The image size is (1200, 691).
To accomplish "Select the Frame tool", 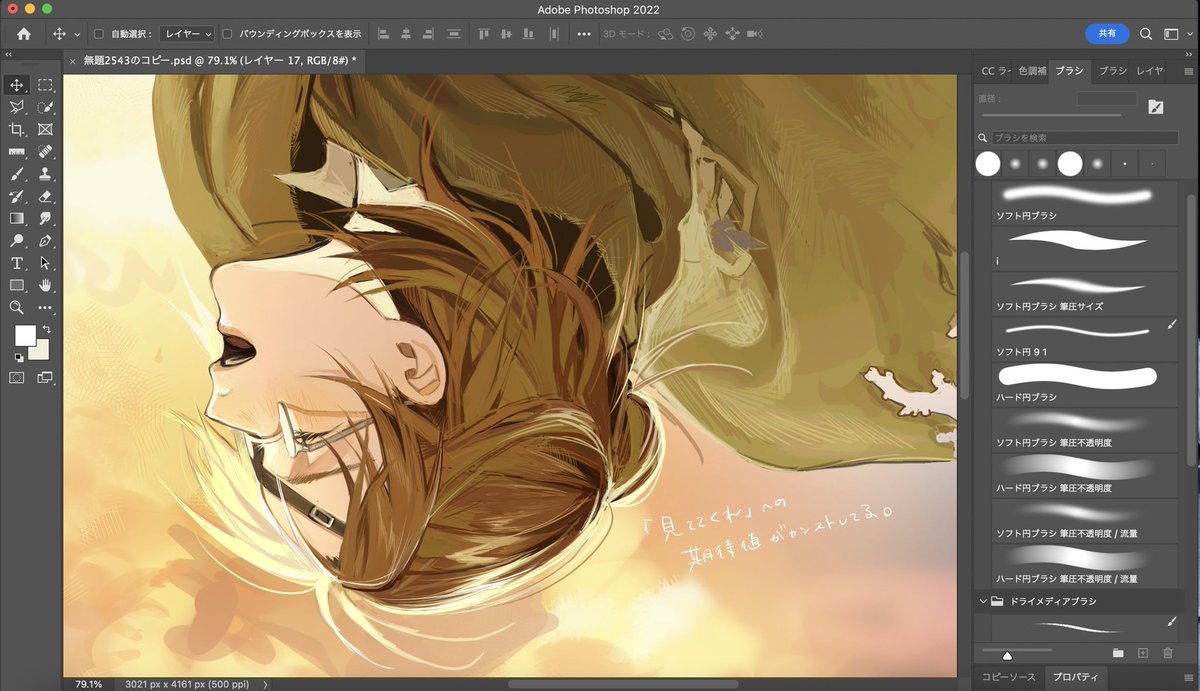I will click(x=45, y=130).
